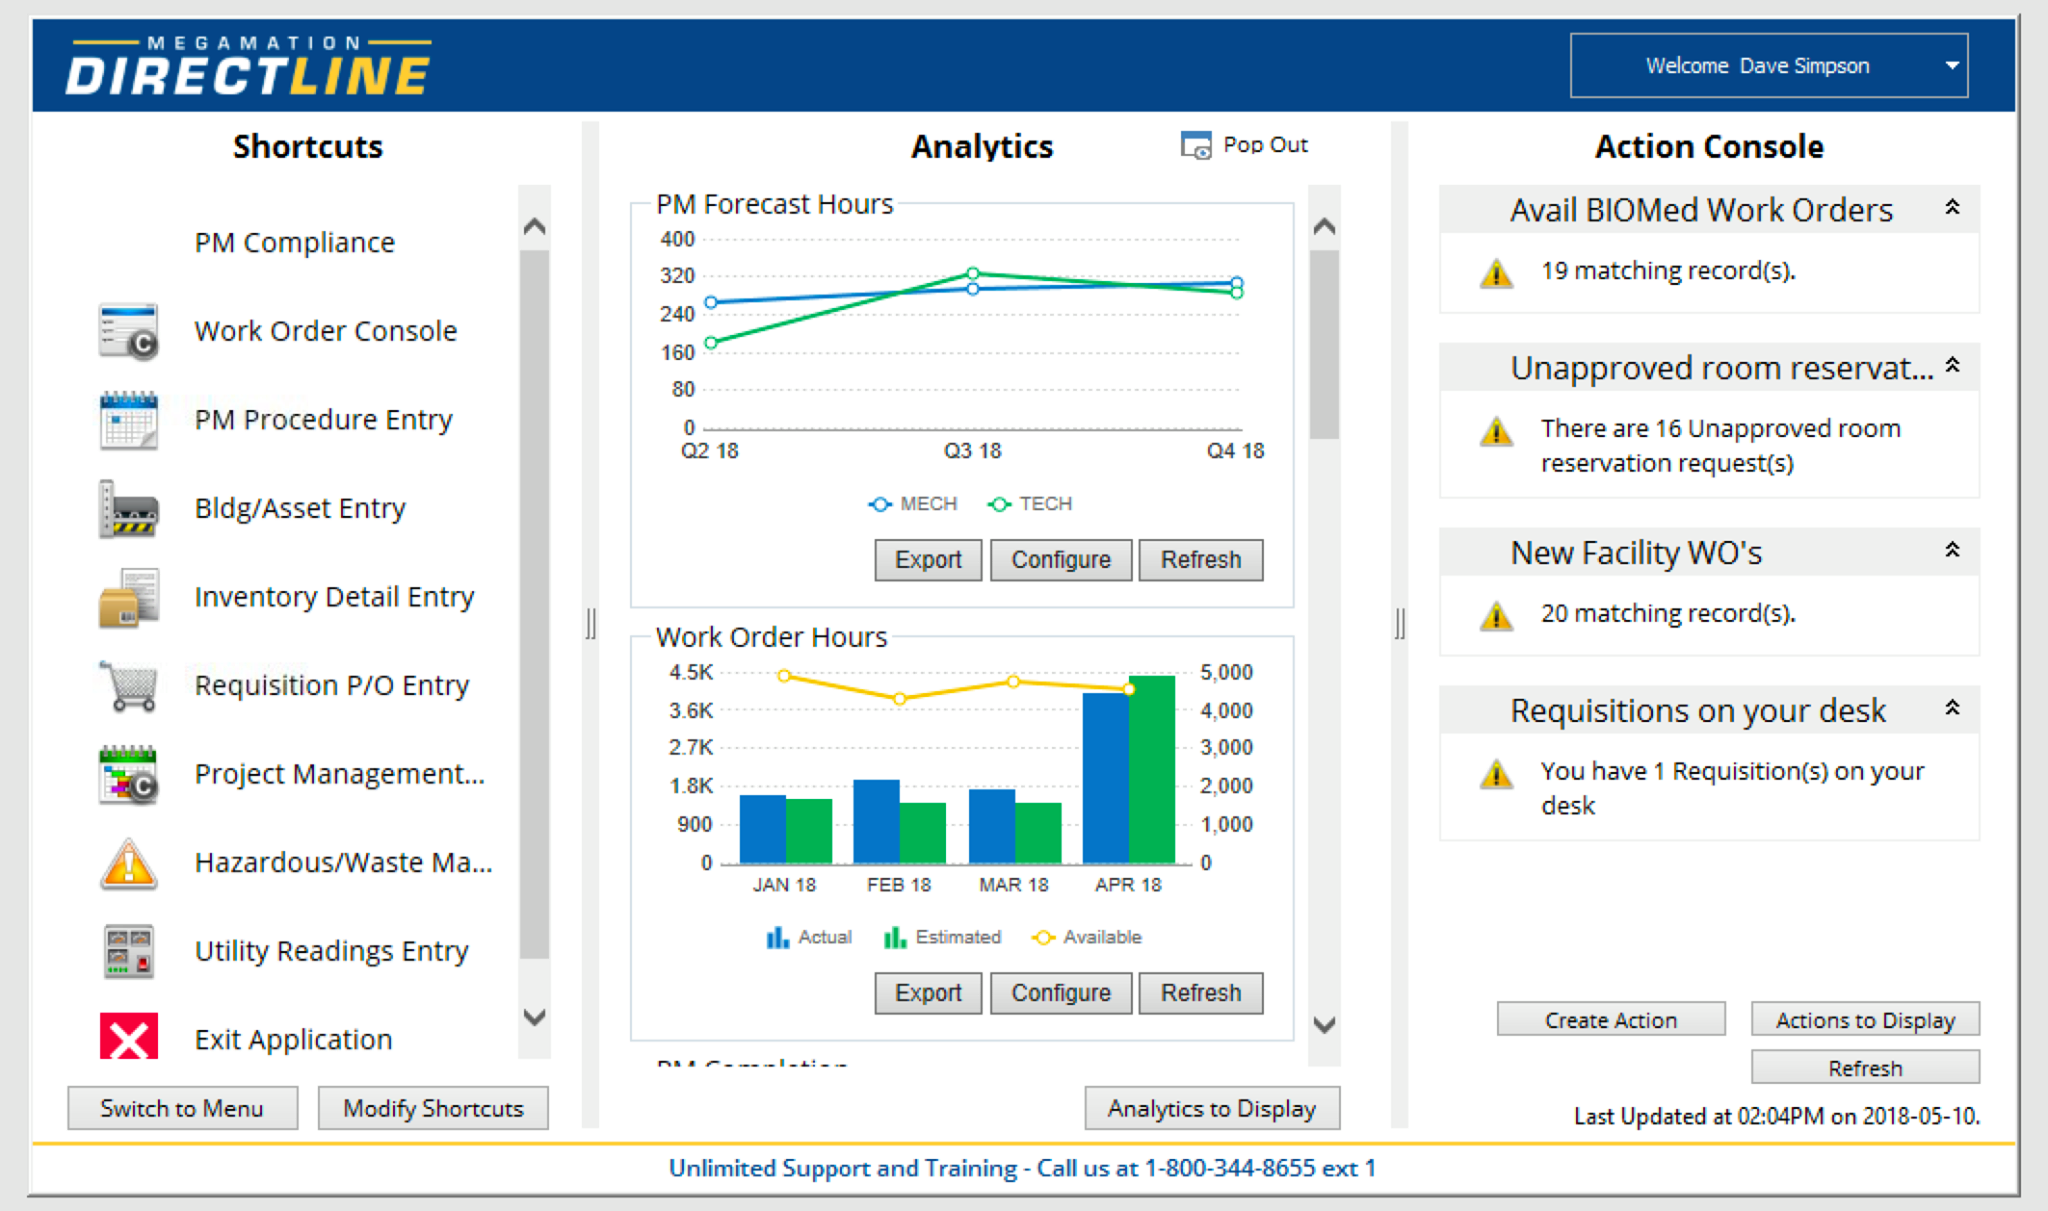The image size is (2048, 1211).
Task: Select the Requisition P/O Entry shopping cart icon
Action: (127, 686)
